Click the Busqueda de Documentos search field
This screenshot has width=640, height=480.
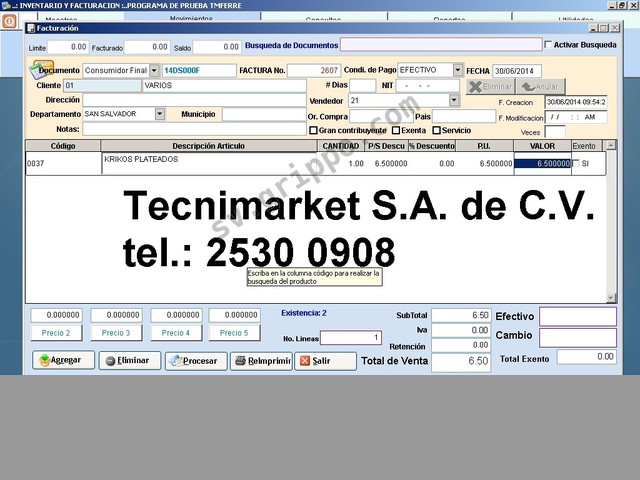pyautogui.click(x=441, y=44)
